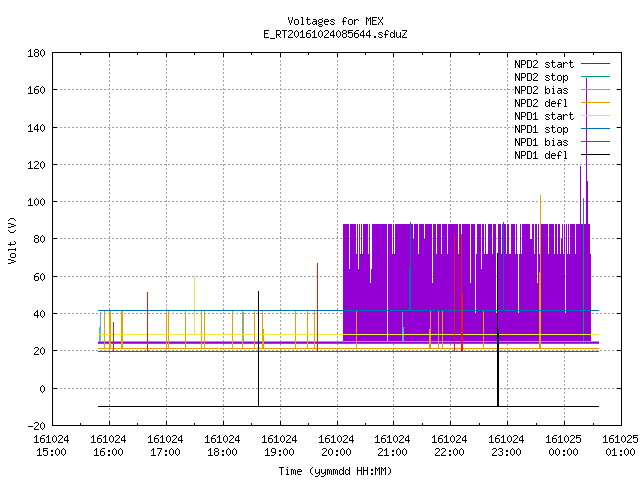640x480 pixels.
Task: Select the 'NPD2 bias' legend label
Action: click(x=541, y=90)
